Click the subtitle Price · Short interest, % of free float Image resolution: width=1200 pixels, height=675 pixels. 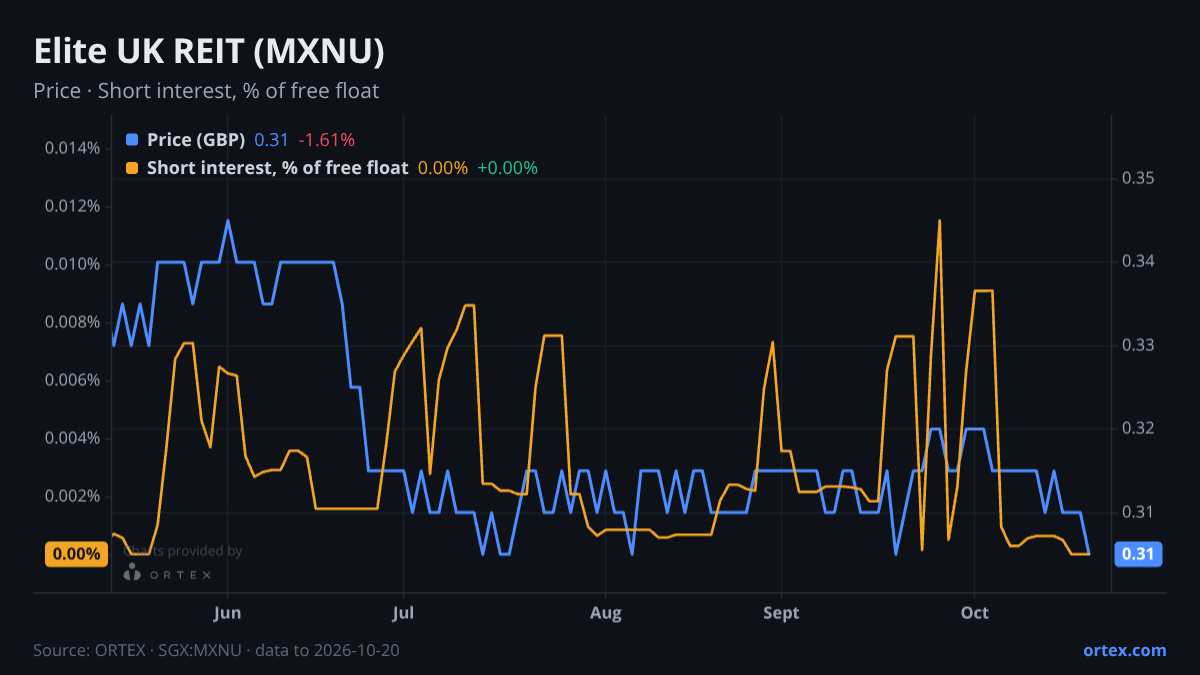tap(206, 91)
